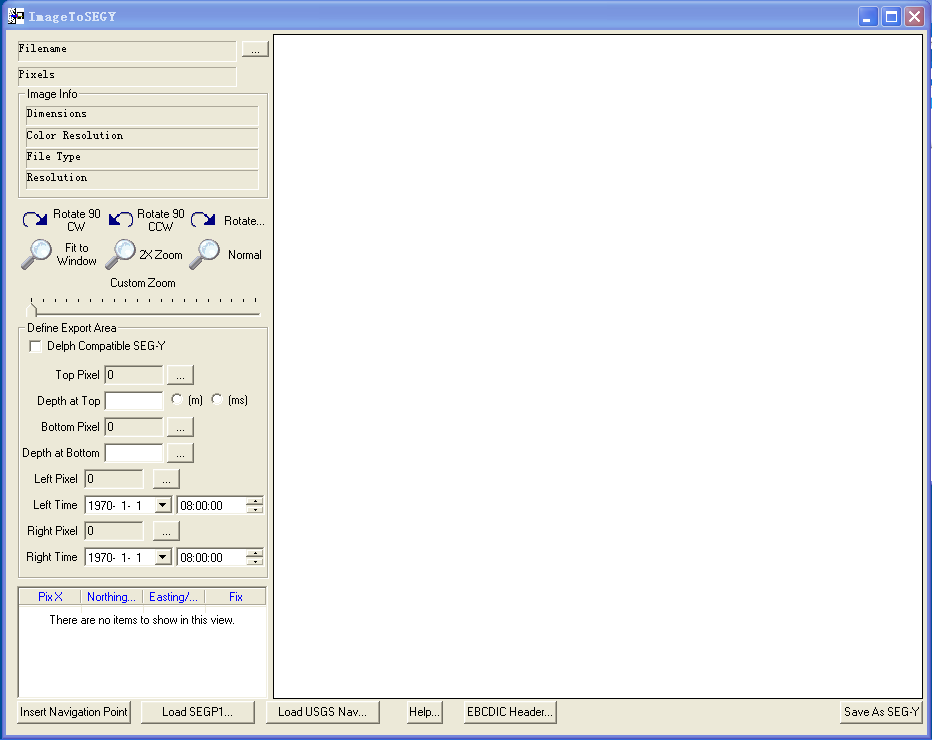Browse for a file next to Filename

point(255,49)
